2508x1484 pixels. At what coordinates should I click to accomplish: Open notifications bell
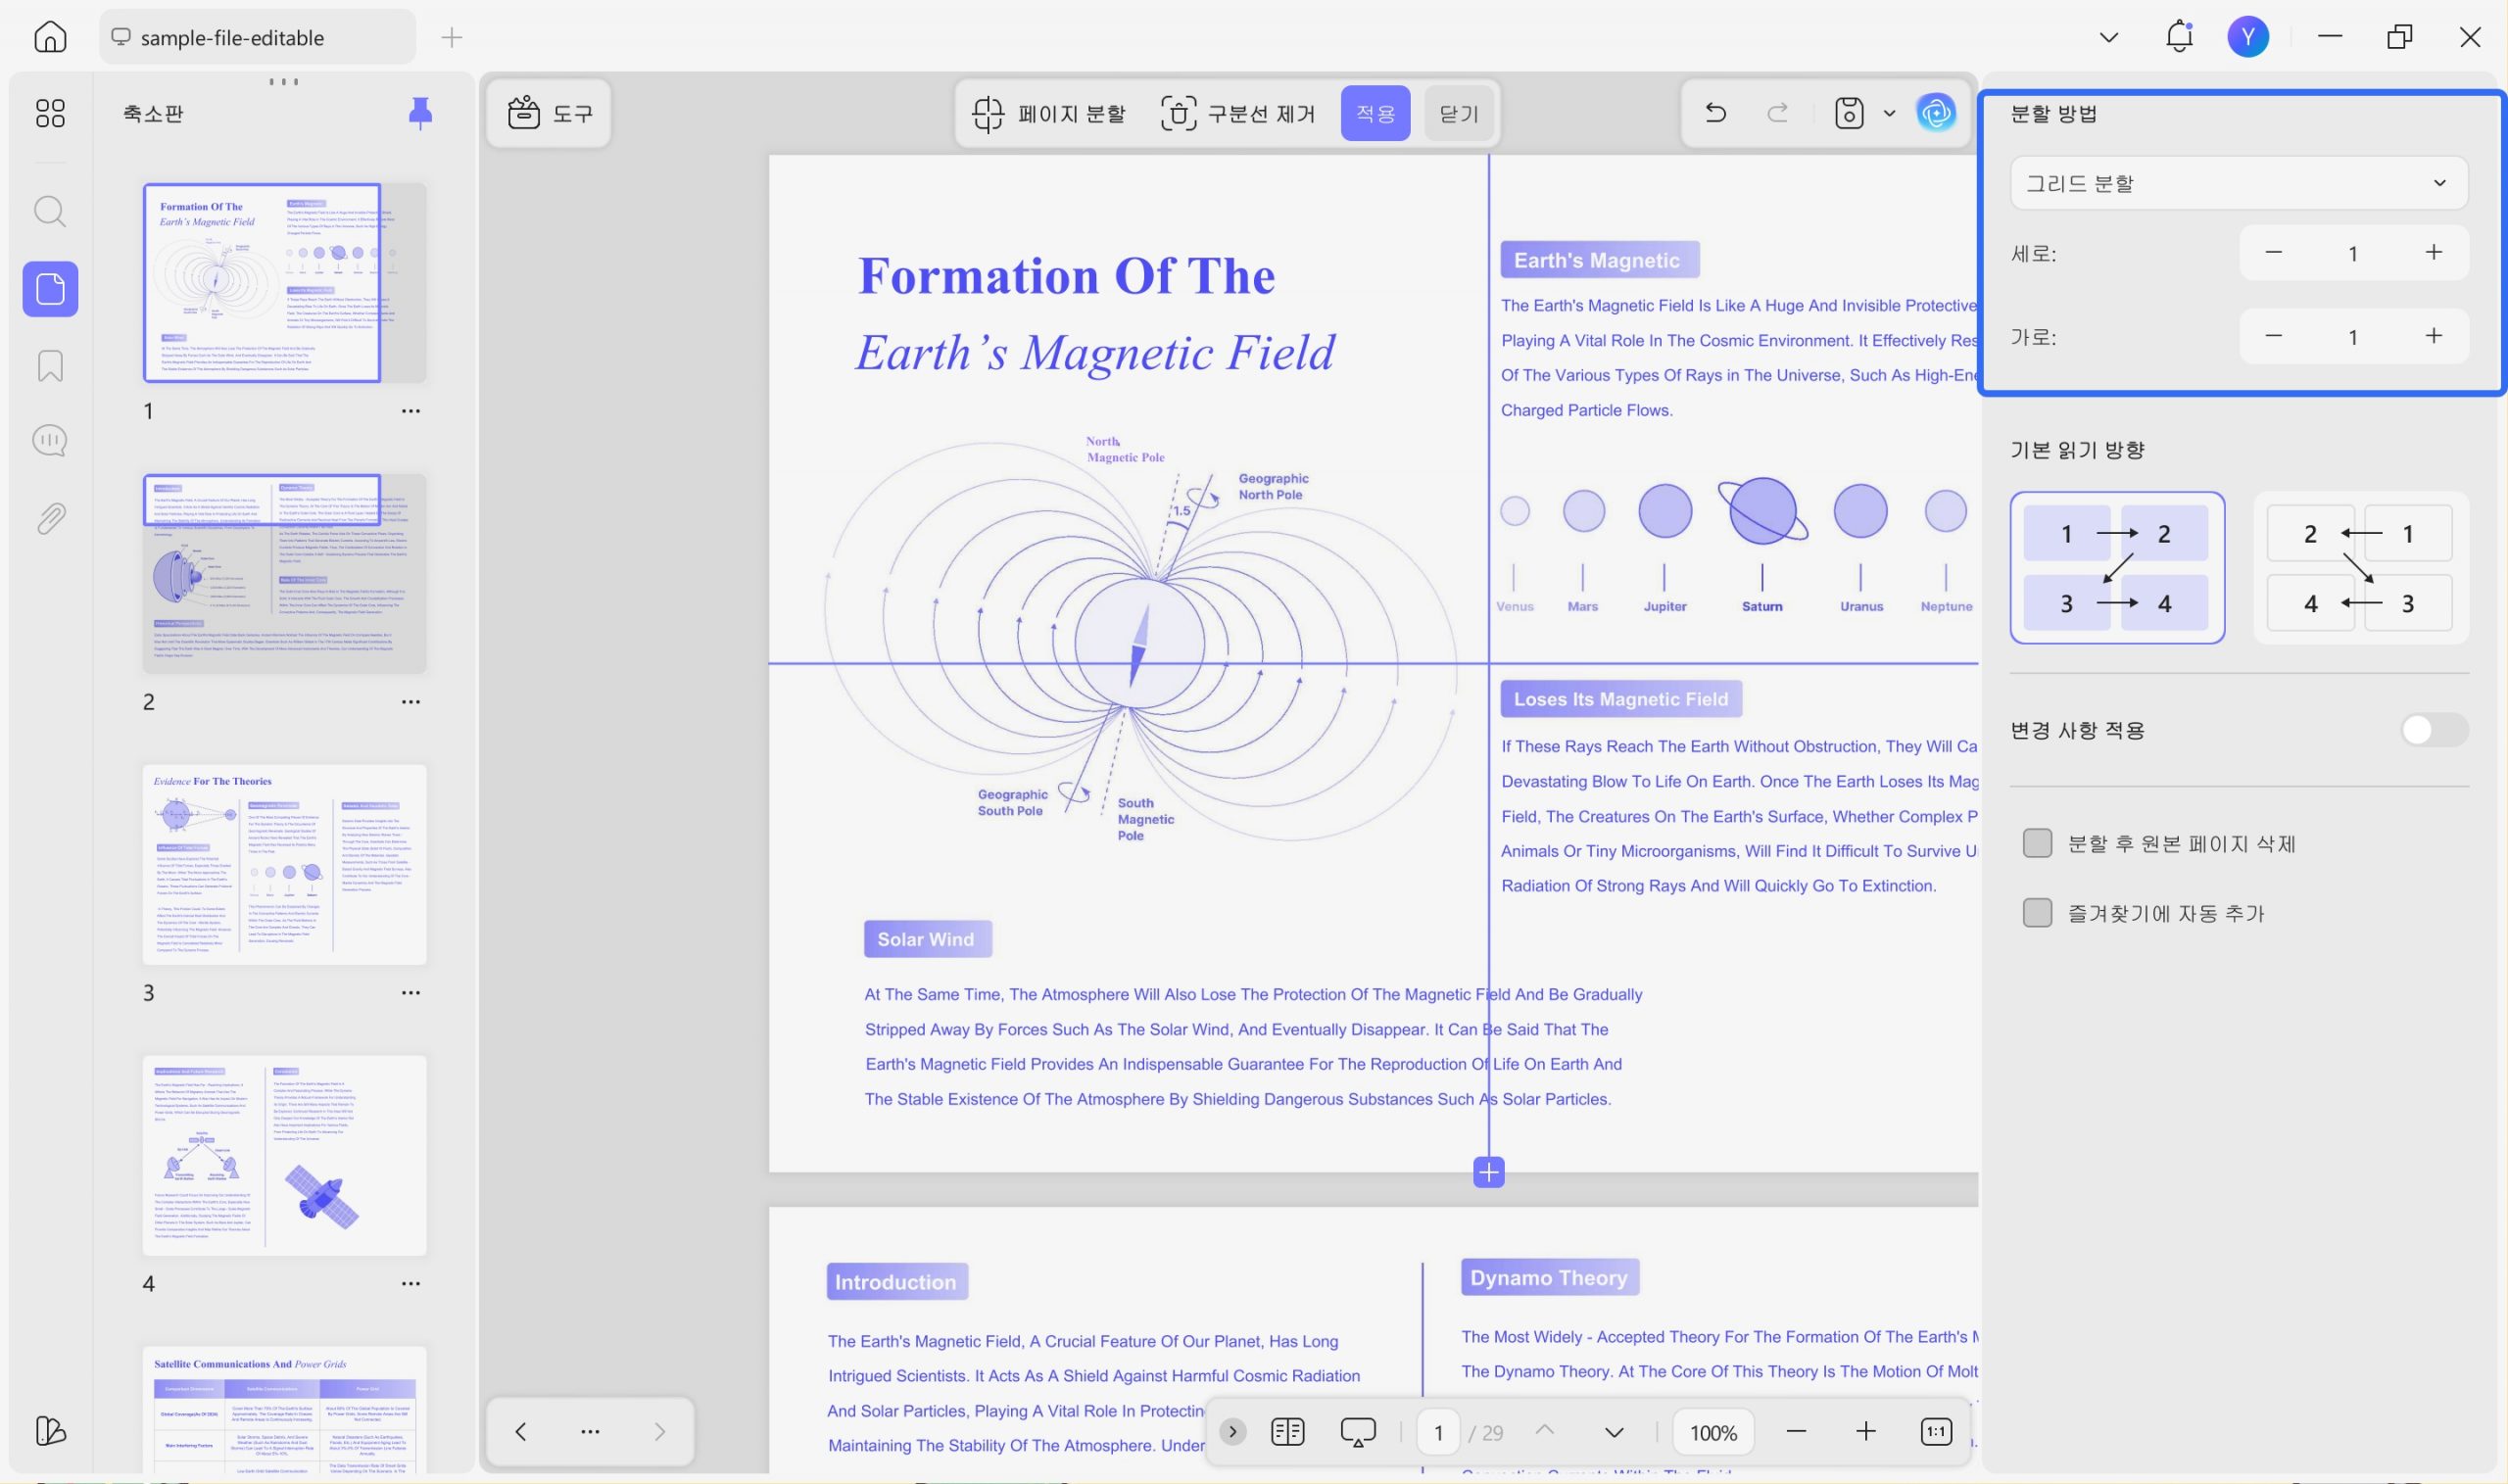(x=2179, y=37)
